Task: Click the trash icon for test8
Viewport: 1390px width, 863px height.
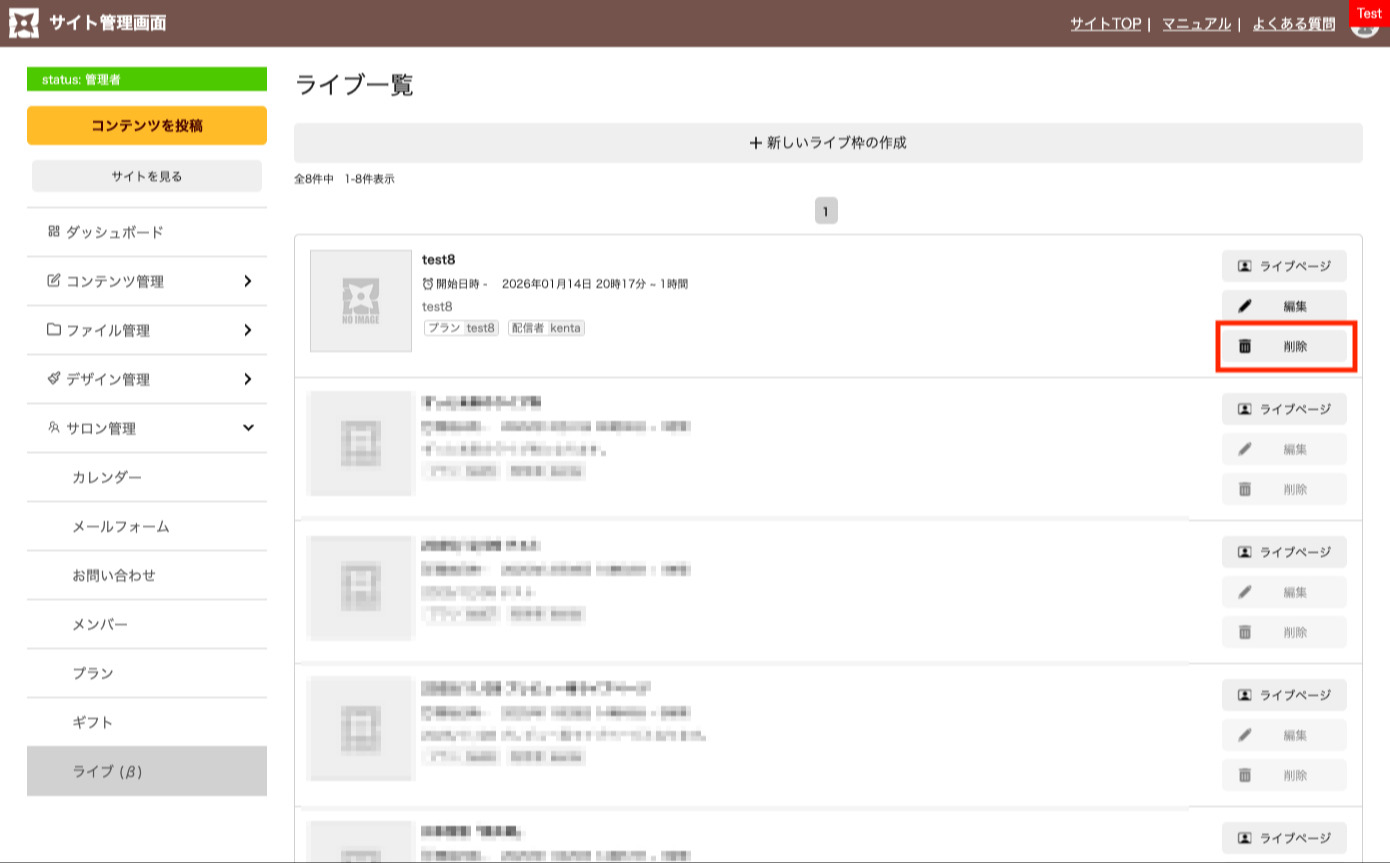Action: pos(1245,347)
